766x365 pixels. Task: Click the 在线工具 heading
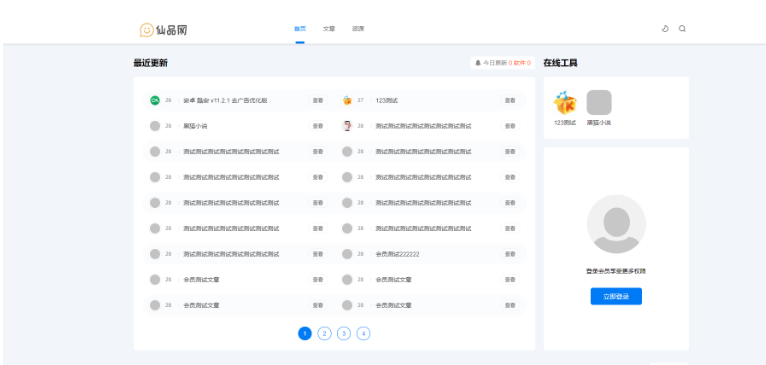coord(560,63)
